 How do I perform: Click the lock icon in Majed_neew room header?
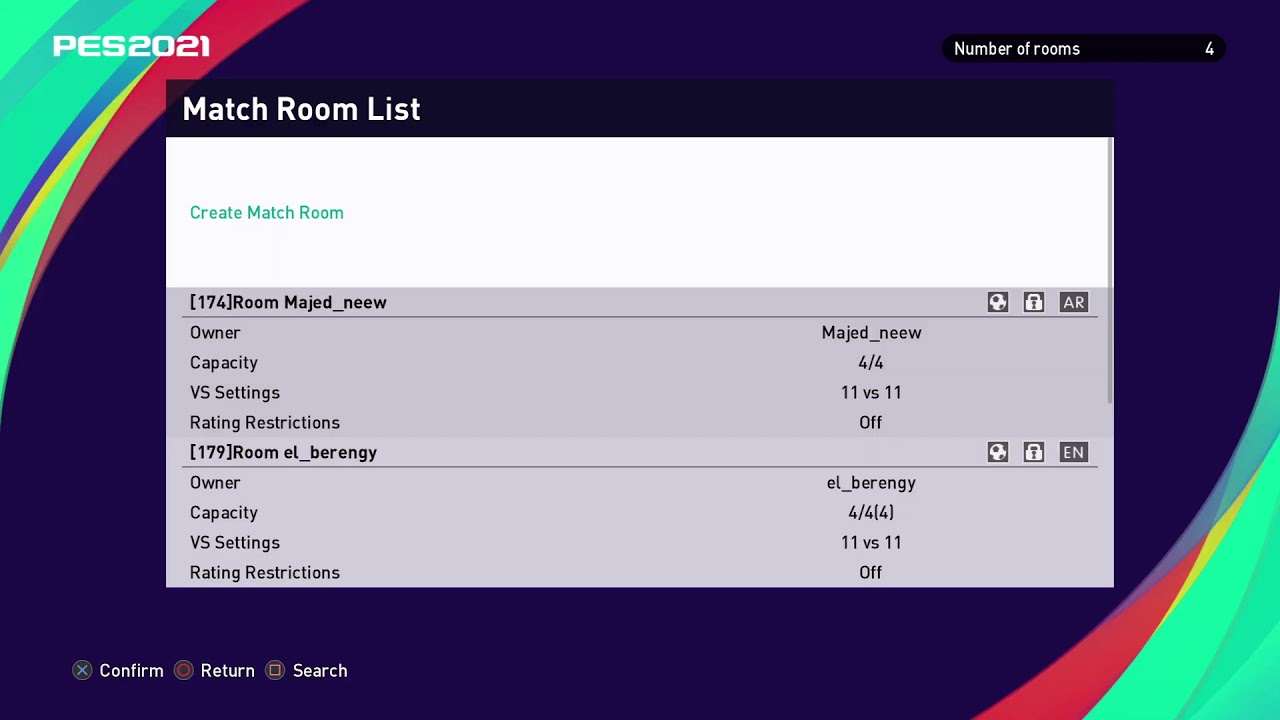tap(1034, 302)
